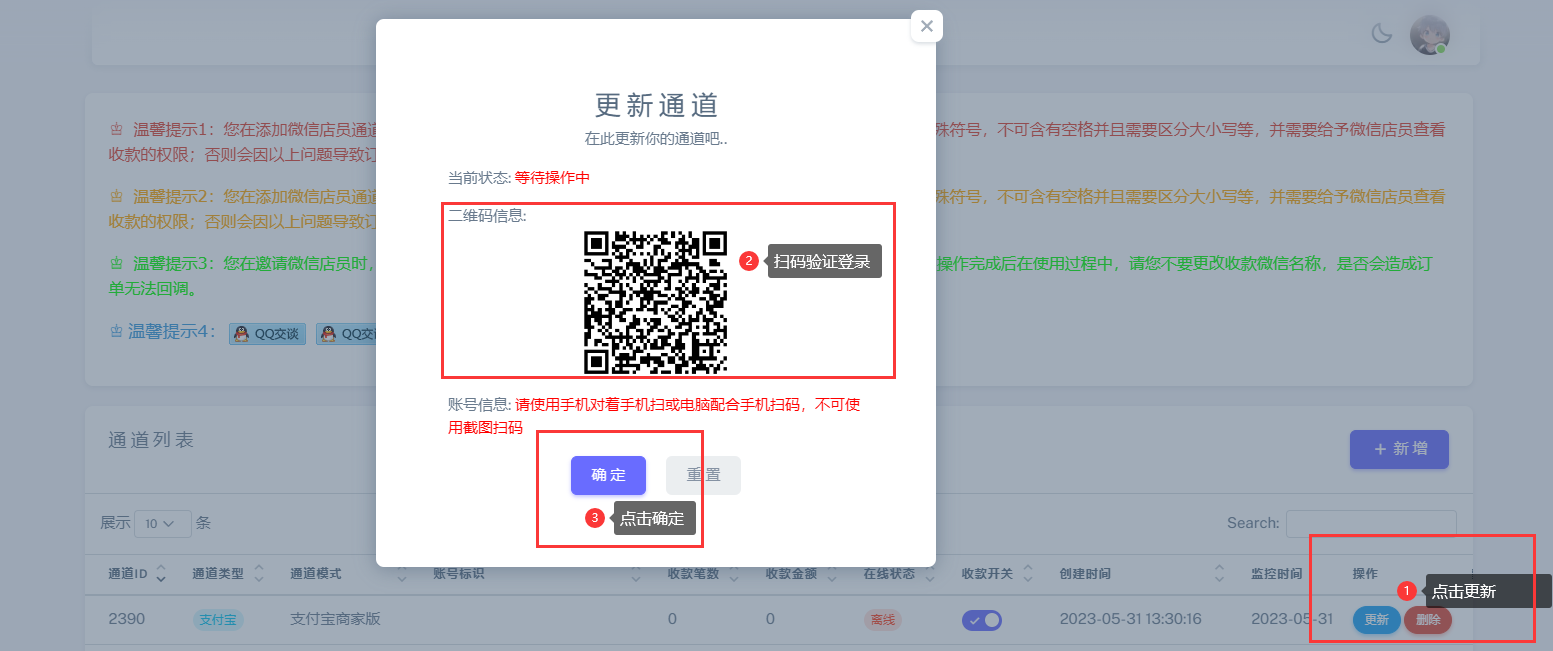Sort the table by 通道ID column
This screenshot has height=651, width=1553.
pyautogui.click(x=161, y=574)
